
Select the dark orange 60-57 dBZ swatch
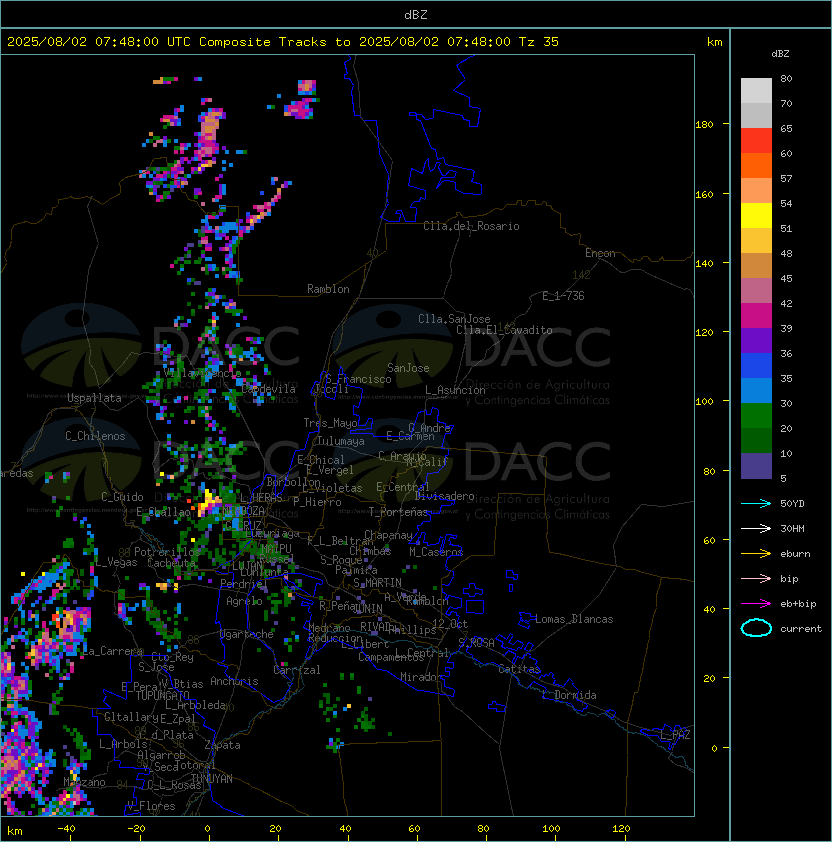click(756, 165)
